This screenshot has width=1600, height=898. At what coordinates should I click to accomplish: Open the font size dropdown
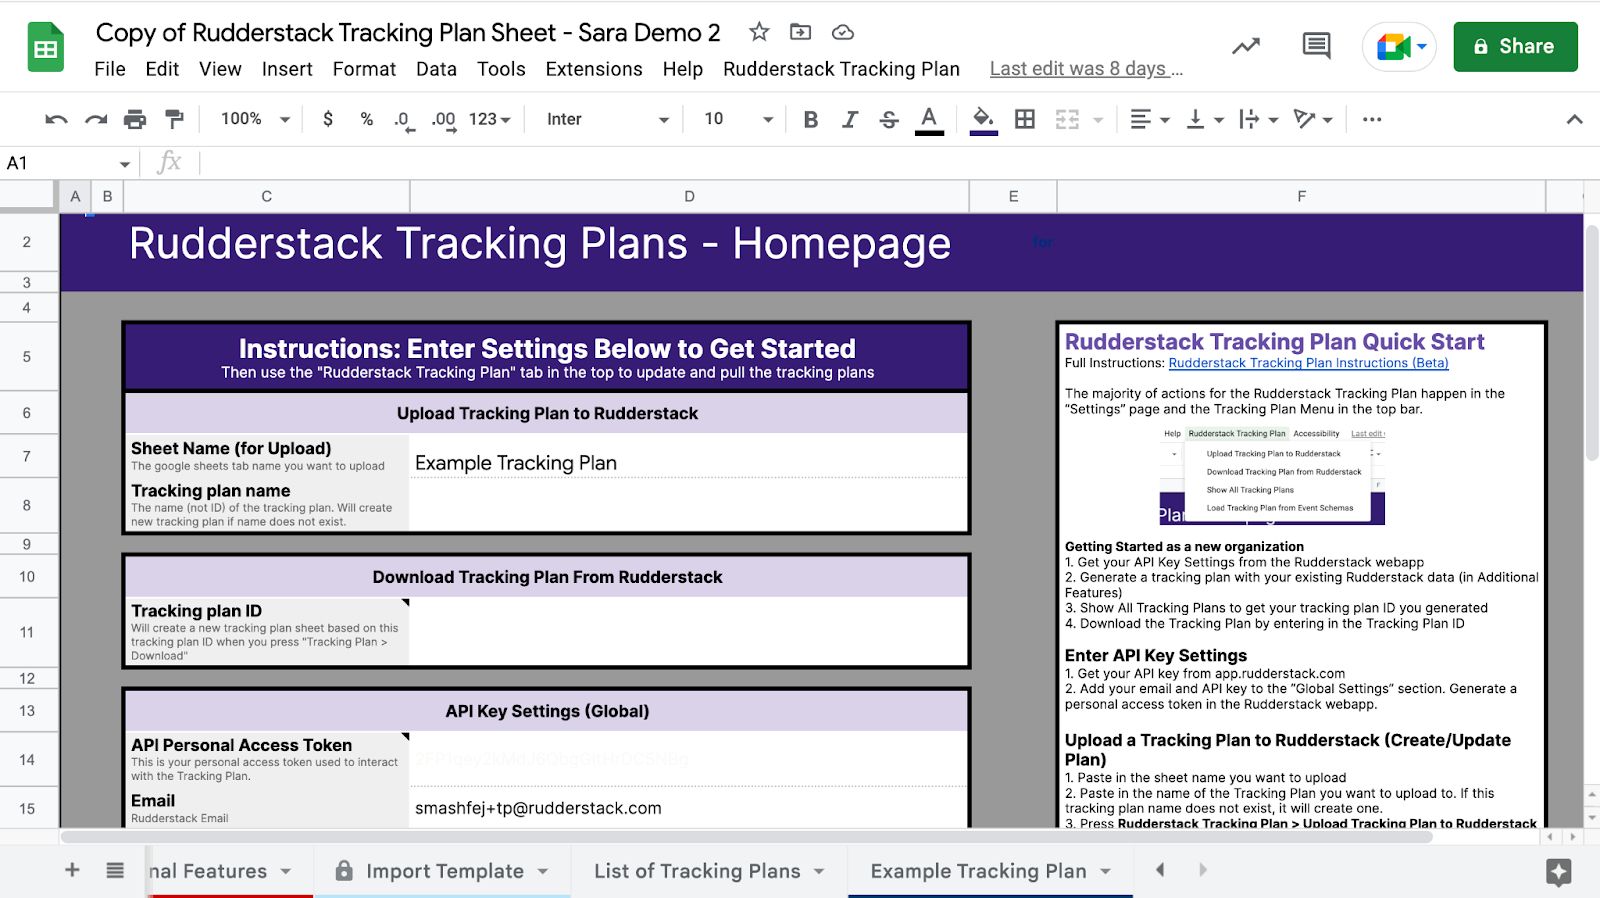coord(738,119)
